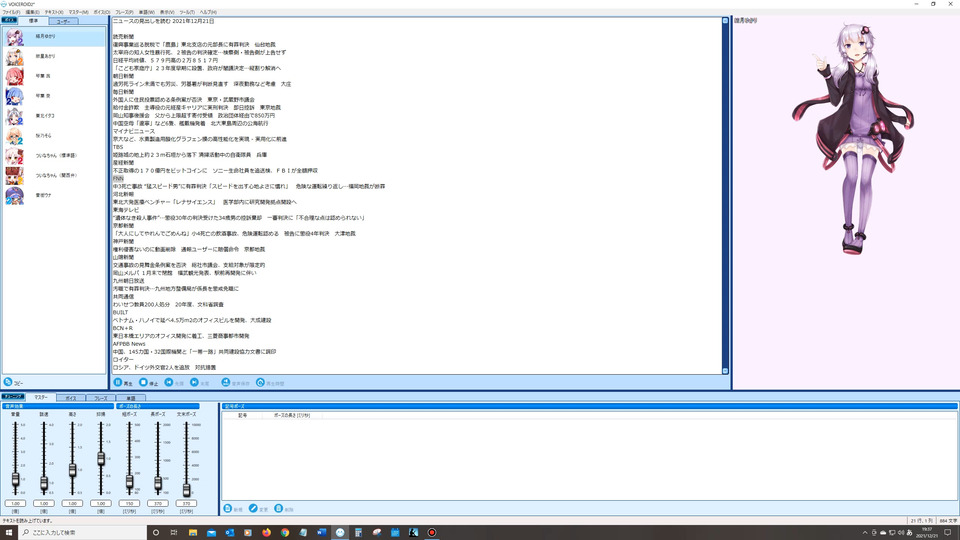Switch to the ユーザー voice list tab
960x540 pixels.
[x=63, y=21]
